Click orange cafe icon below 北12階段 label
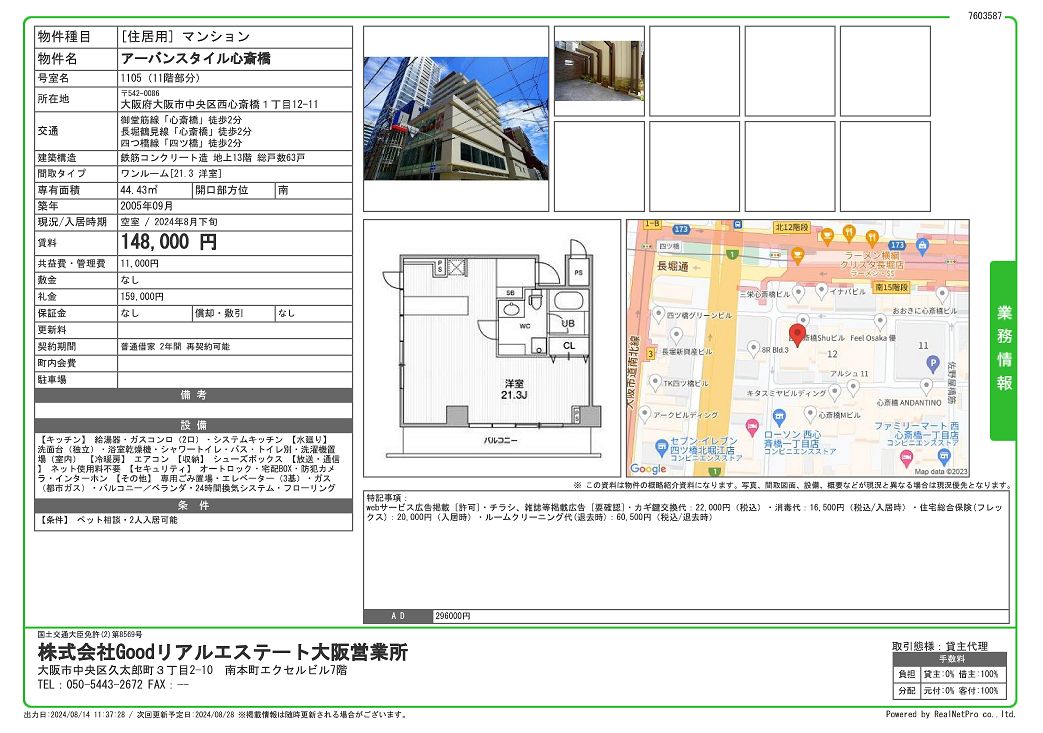1043x733 pixels. [x=798, y=255]
